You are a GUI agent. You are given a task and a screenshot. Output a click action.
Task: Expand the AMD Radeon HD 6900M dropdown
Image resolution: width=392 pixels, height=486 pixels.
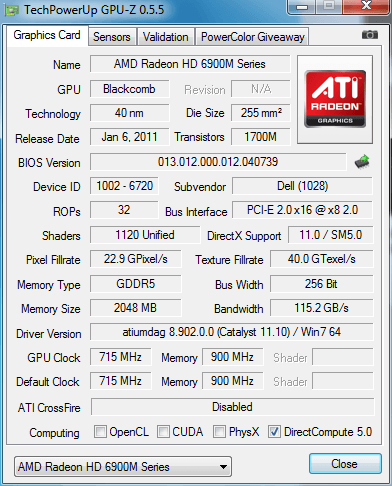123,467
